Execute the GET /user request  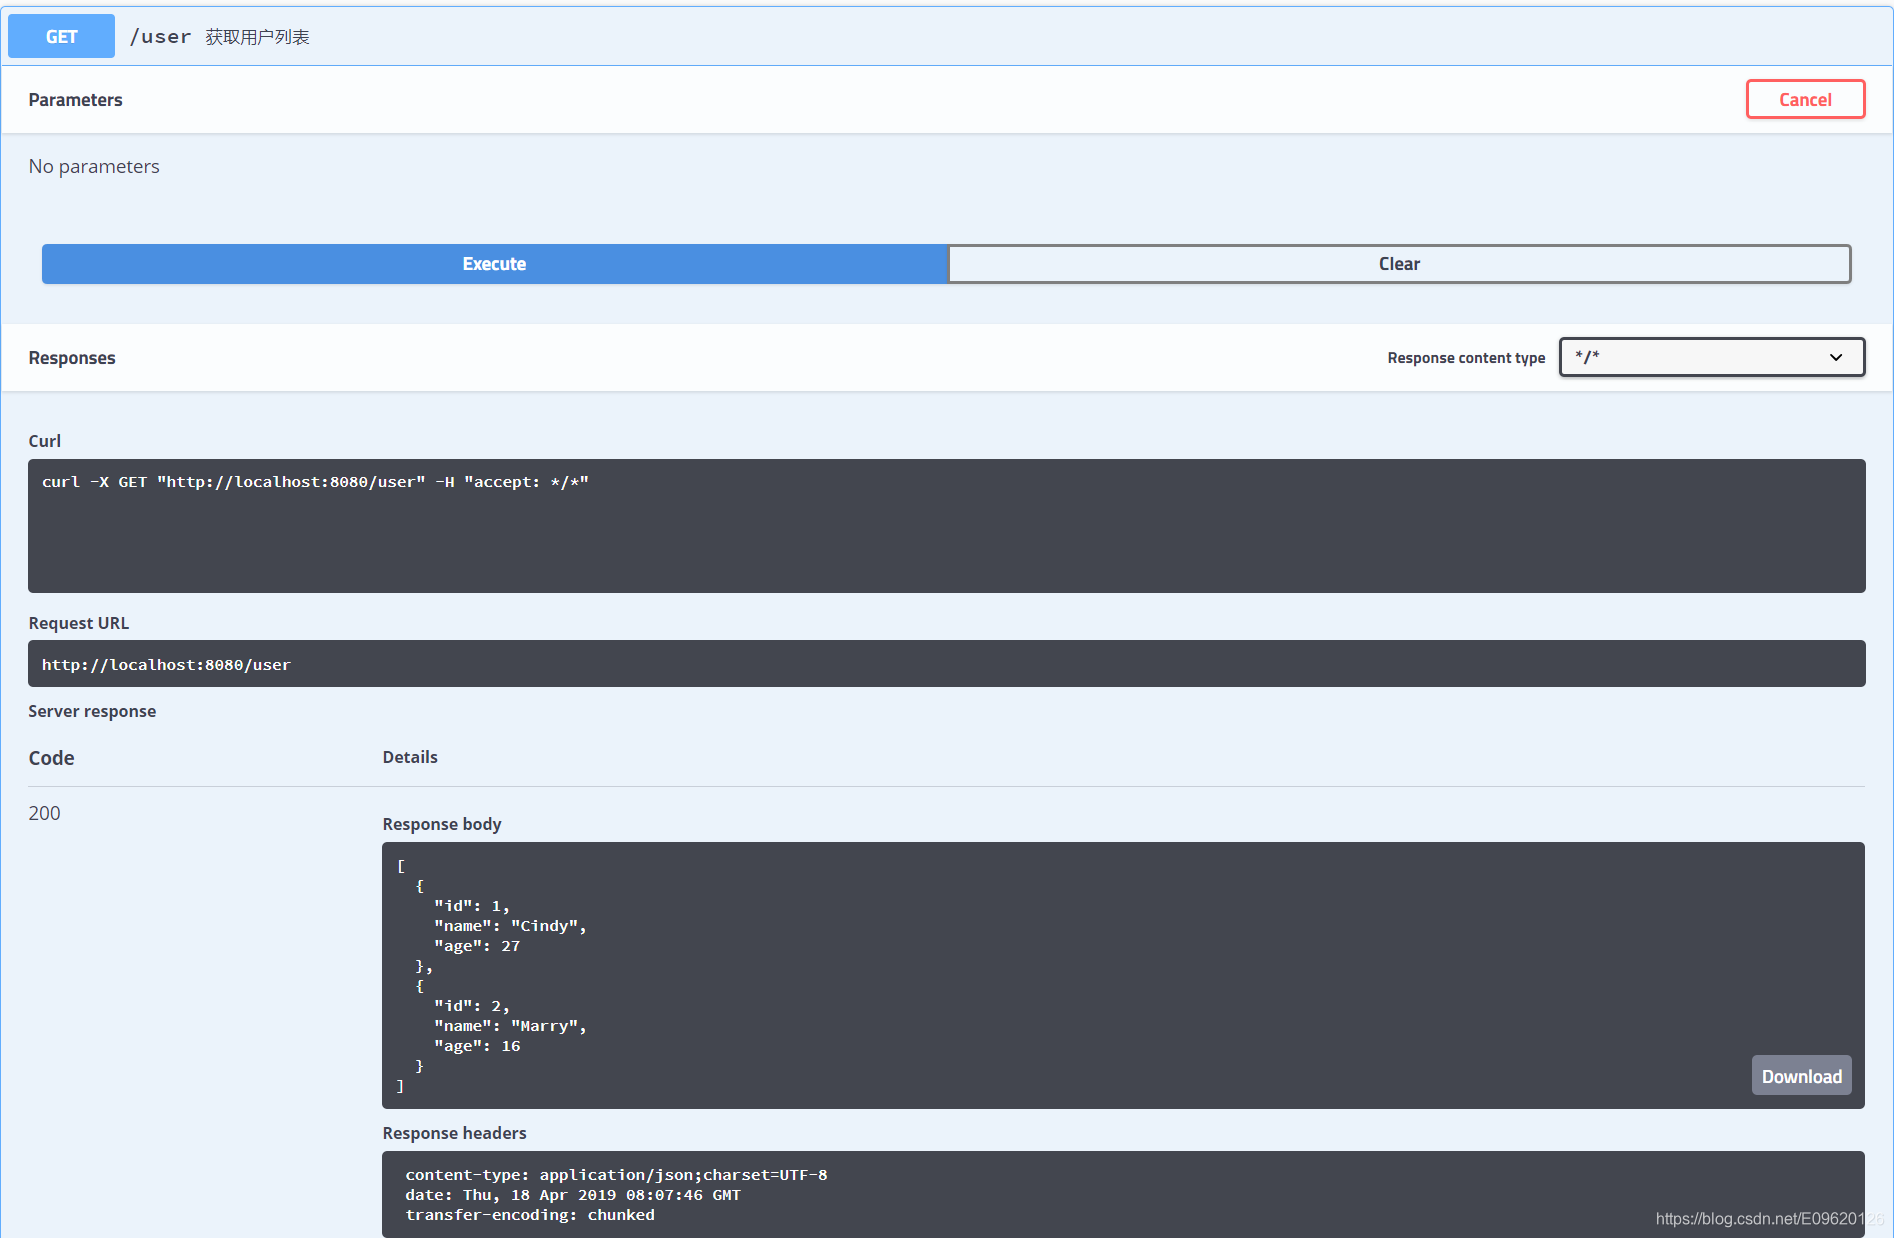click(x=494, y=264)
